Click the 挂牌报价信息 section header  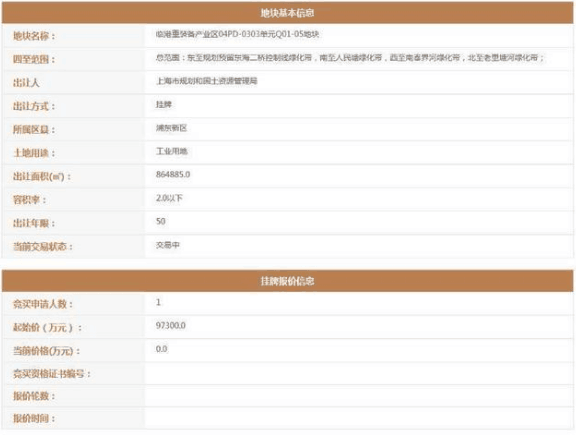click(x=287, y=281)
